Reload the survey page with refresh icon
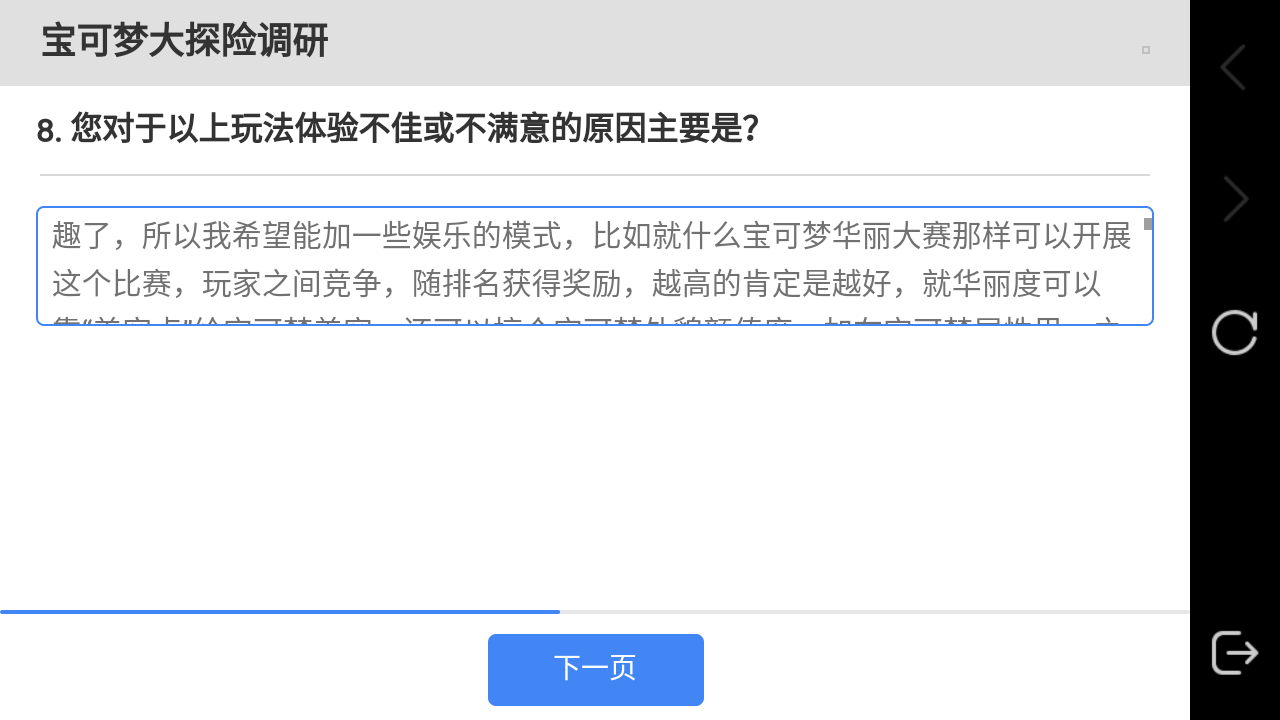 [x=1235, y=332]
